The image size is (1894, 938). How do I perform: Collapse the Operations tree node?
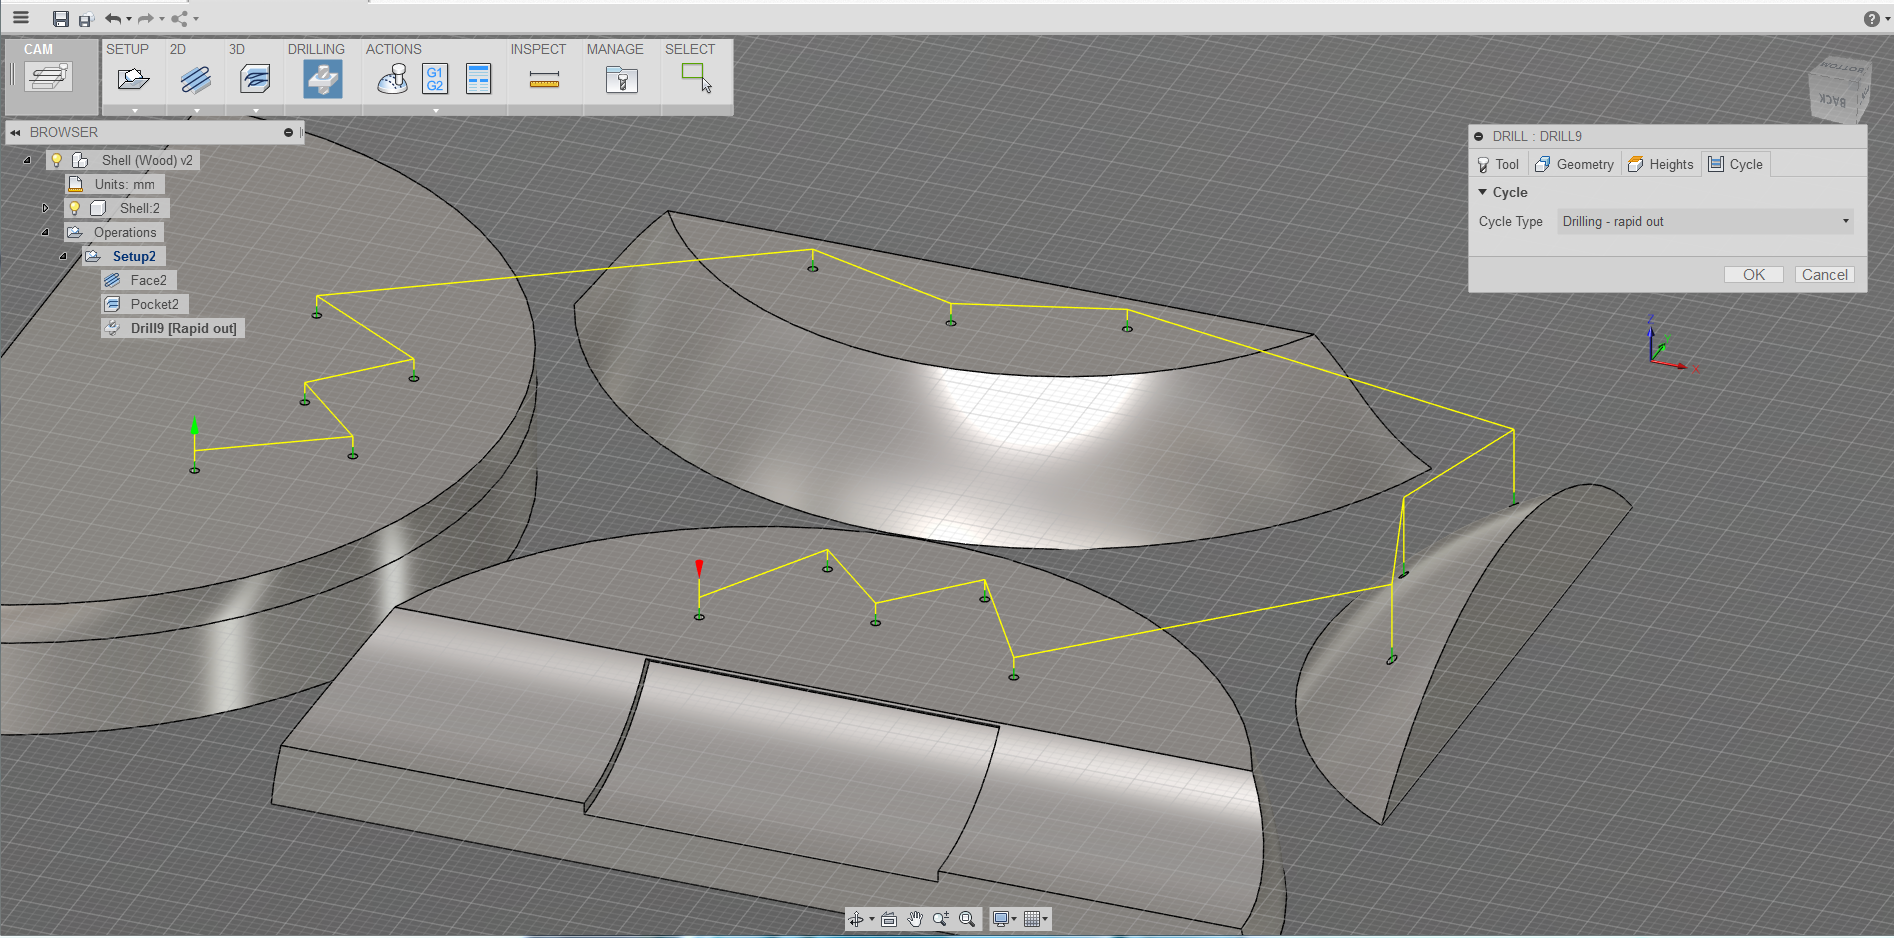(45, 232)
